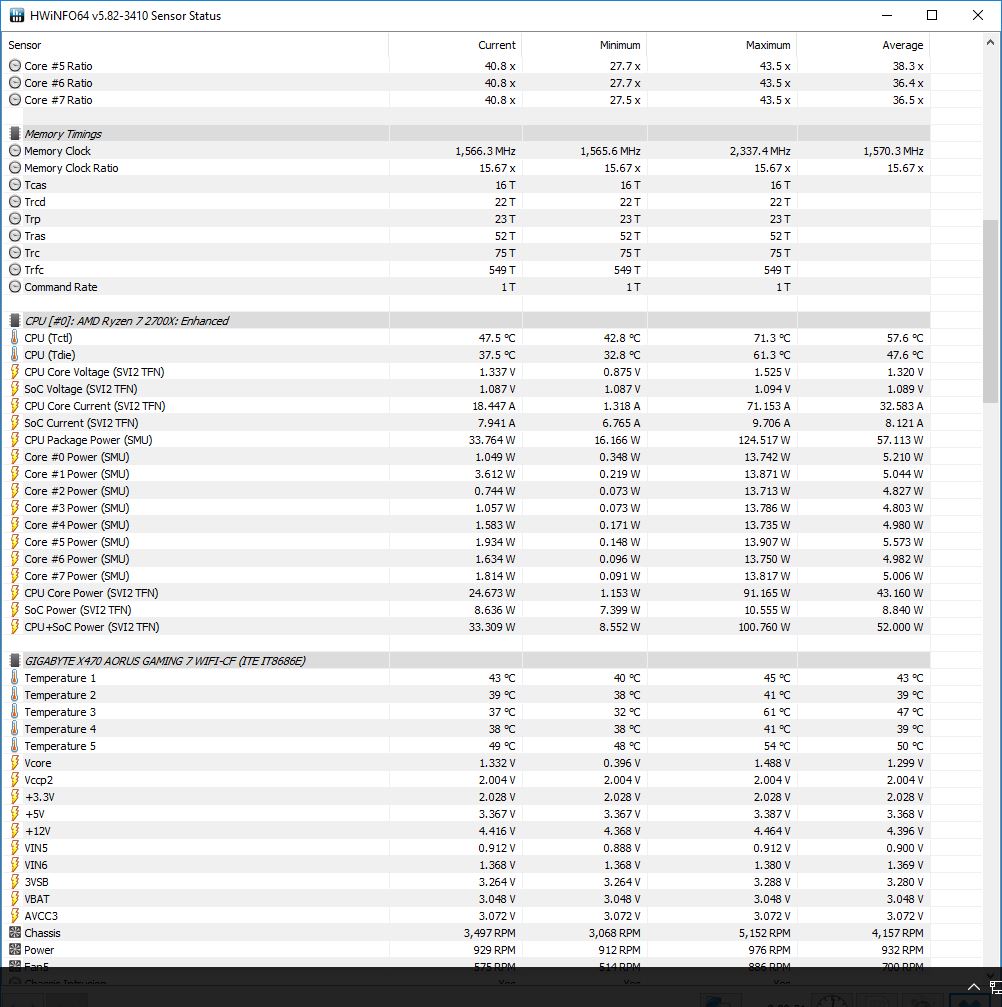Click the clock icon beside Tcas
Image resolution: width=1002 pixels, height=1007 pixels.
coord(15,184)
